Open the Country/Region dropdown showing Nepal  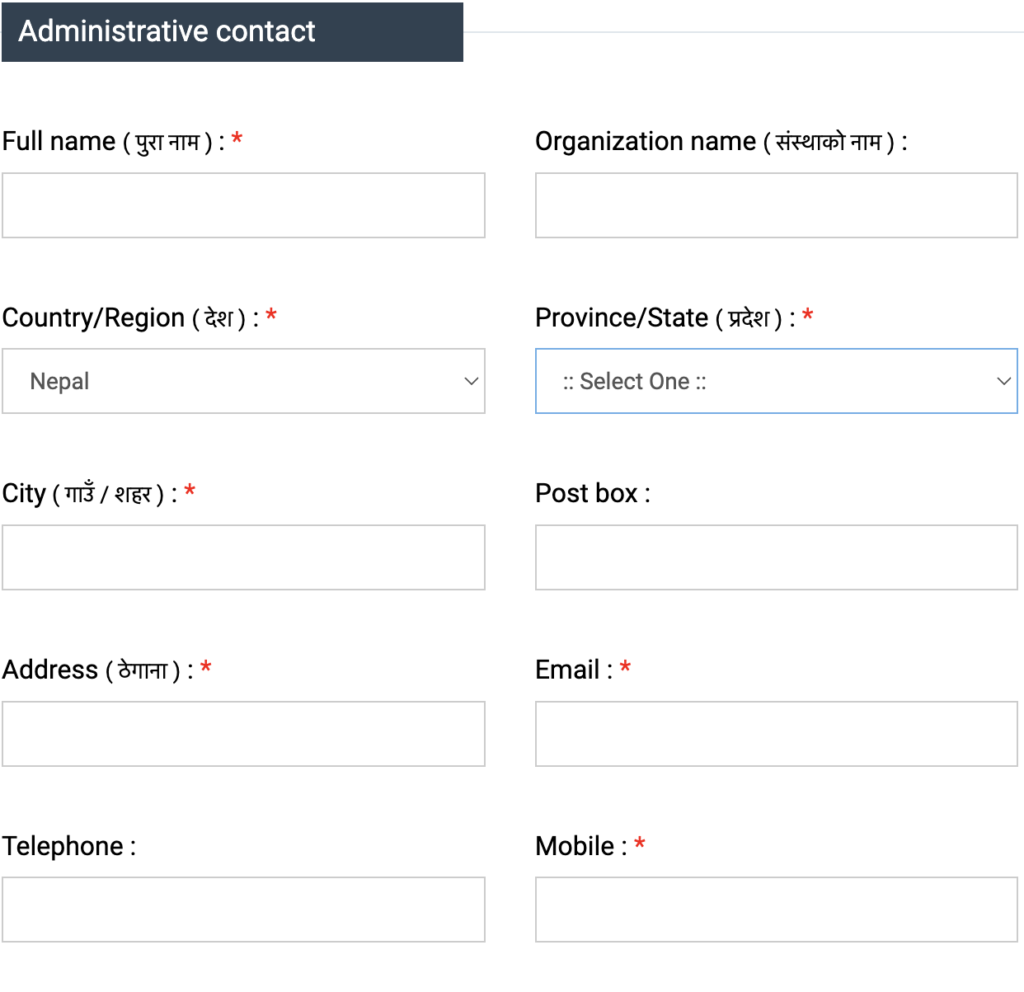(243, 381)
